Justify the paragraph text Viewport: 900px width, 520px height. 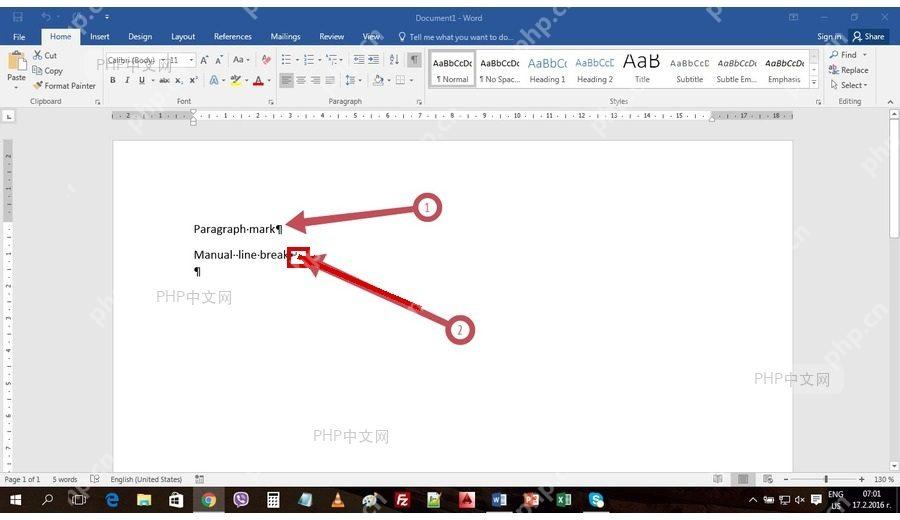(x=330, y=80)
